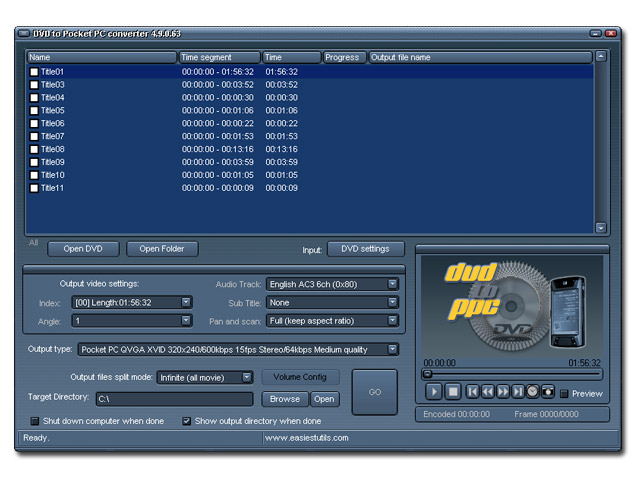Viewport: 640px width, 480px height.
Task: Enable the Title06 checkbox
Action: [34, 124]
